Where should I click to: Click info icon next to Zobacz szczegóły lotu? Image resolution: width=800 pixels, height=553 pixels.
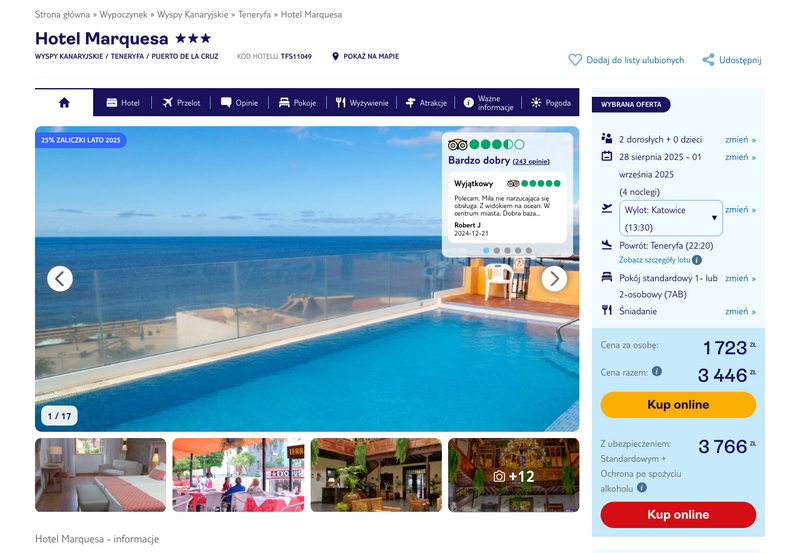tap(697, 260)
